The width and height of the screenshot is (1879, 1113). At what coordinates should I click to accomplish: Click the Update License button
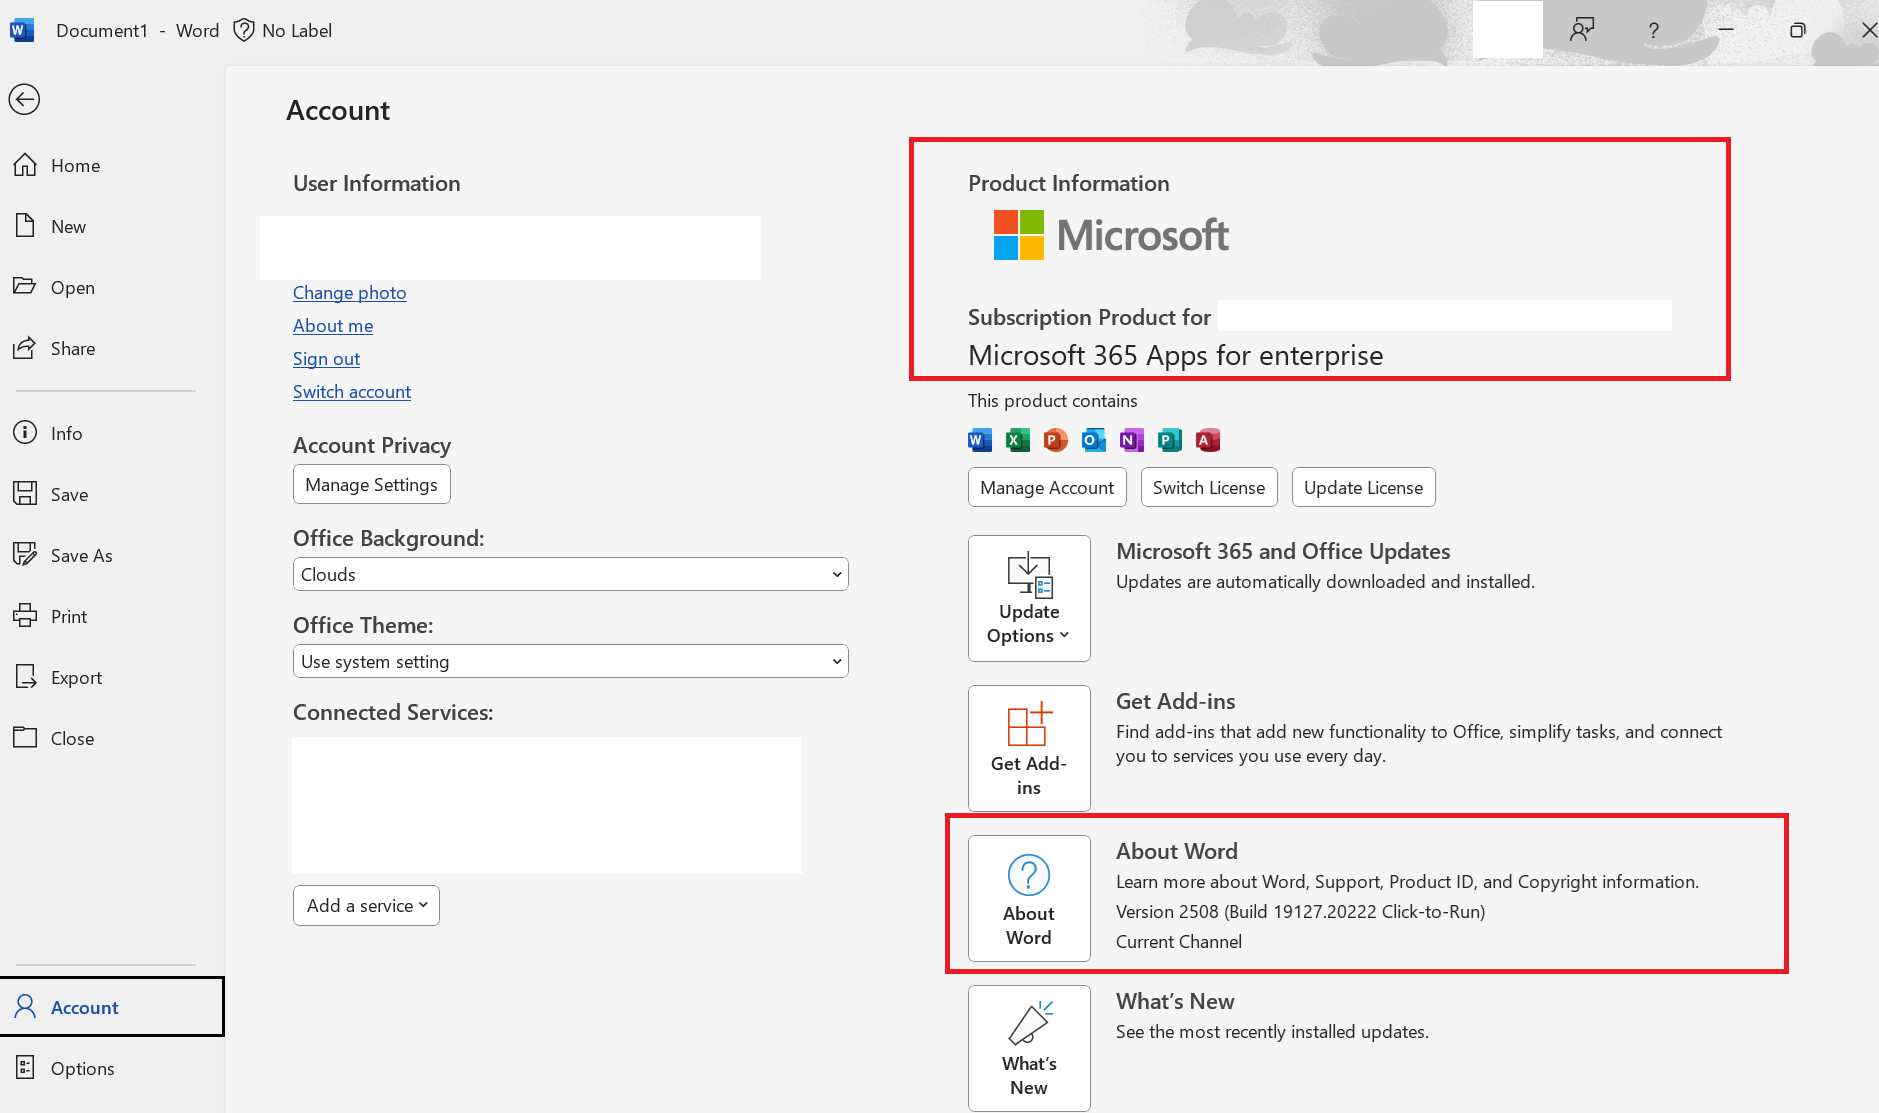point(1364,487)
